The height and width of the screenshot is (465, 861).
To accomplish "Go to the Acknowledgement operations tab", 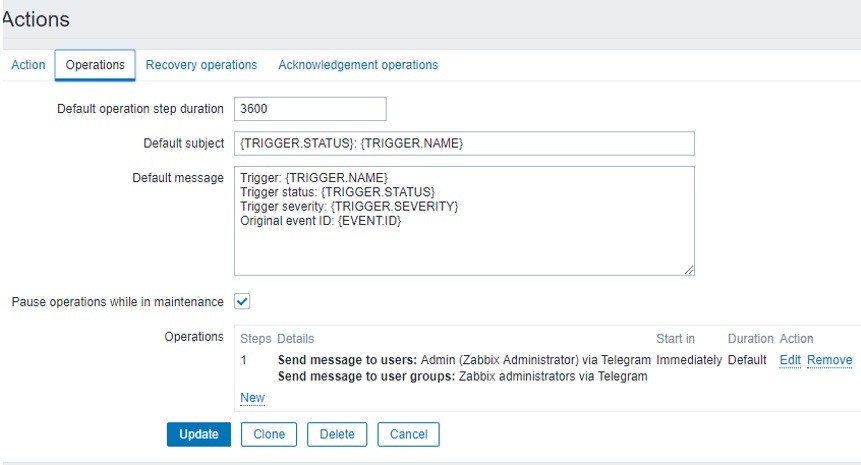I will click(358, 65).
